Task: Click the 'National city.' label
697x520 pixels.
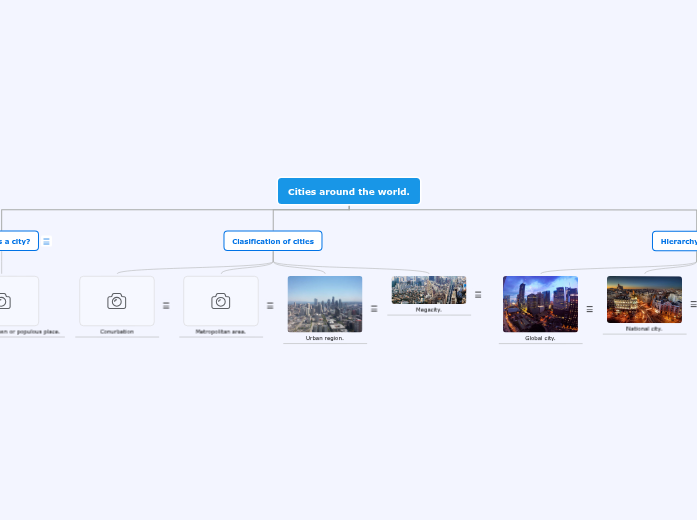Action: click(644, 329)
